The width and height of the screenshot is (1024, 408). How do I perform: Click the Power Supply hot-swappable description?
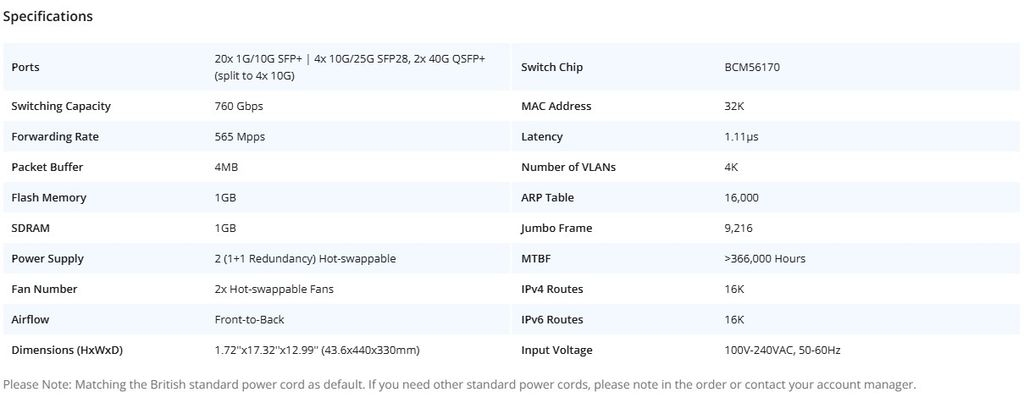tap(305, 259)
